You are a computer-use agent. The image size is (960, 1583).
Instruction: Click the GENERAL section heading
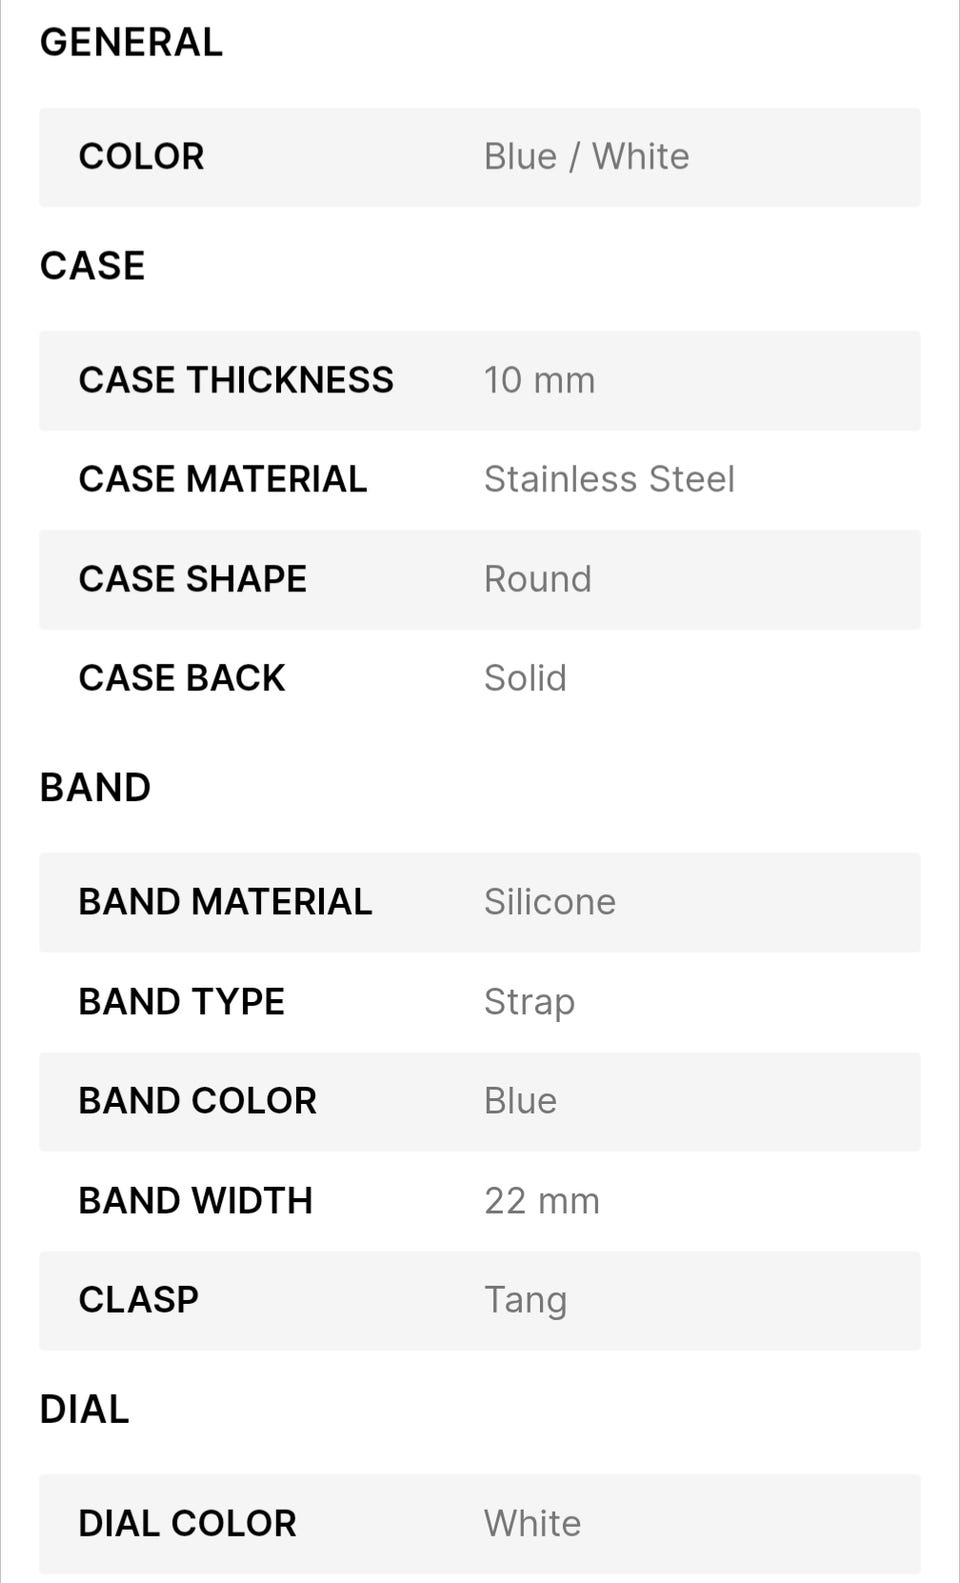click(x=131, y=43)
